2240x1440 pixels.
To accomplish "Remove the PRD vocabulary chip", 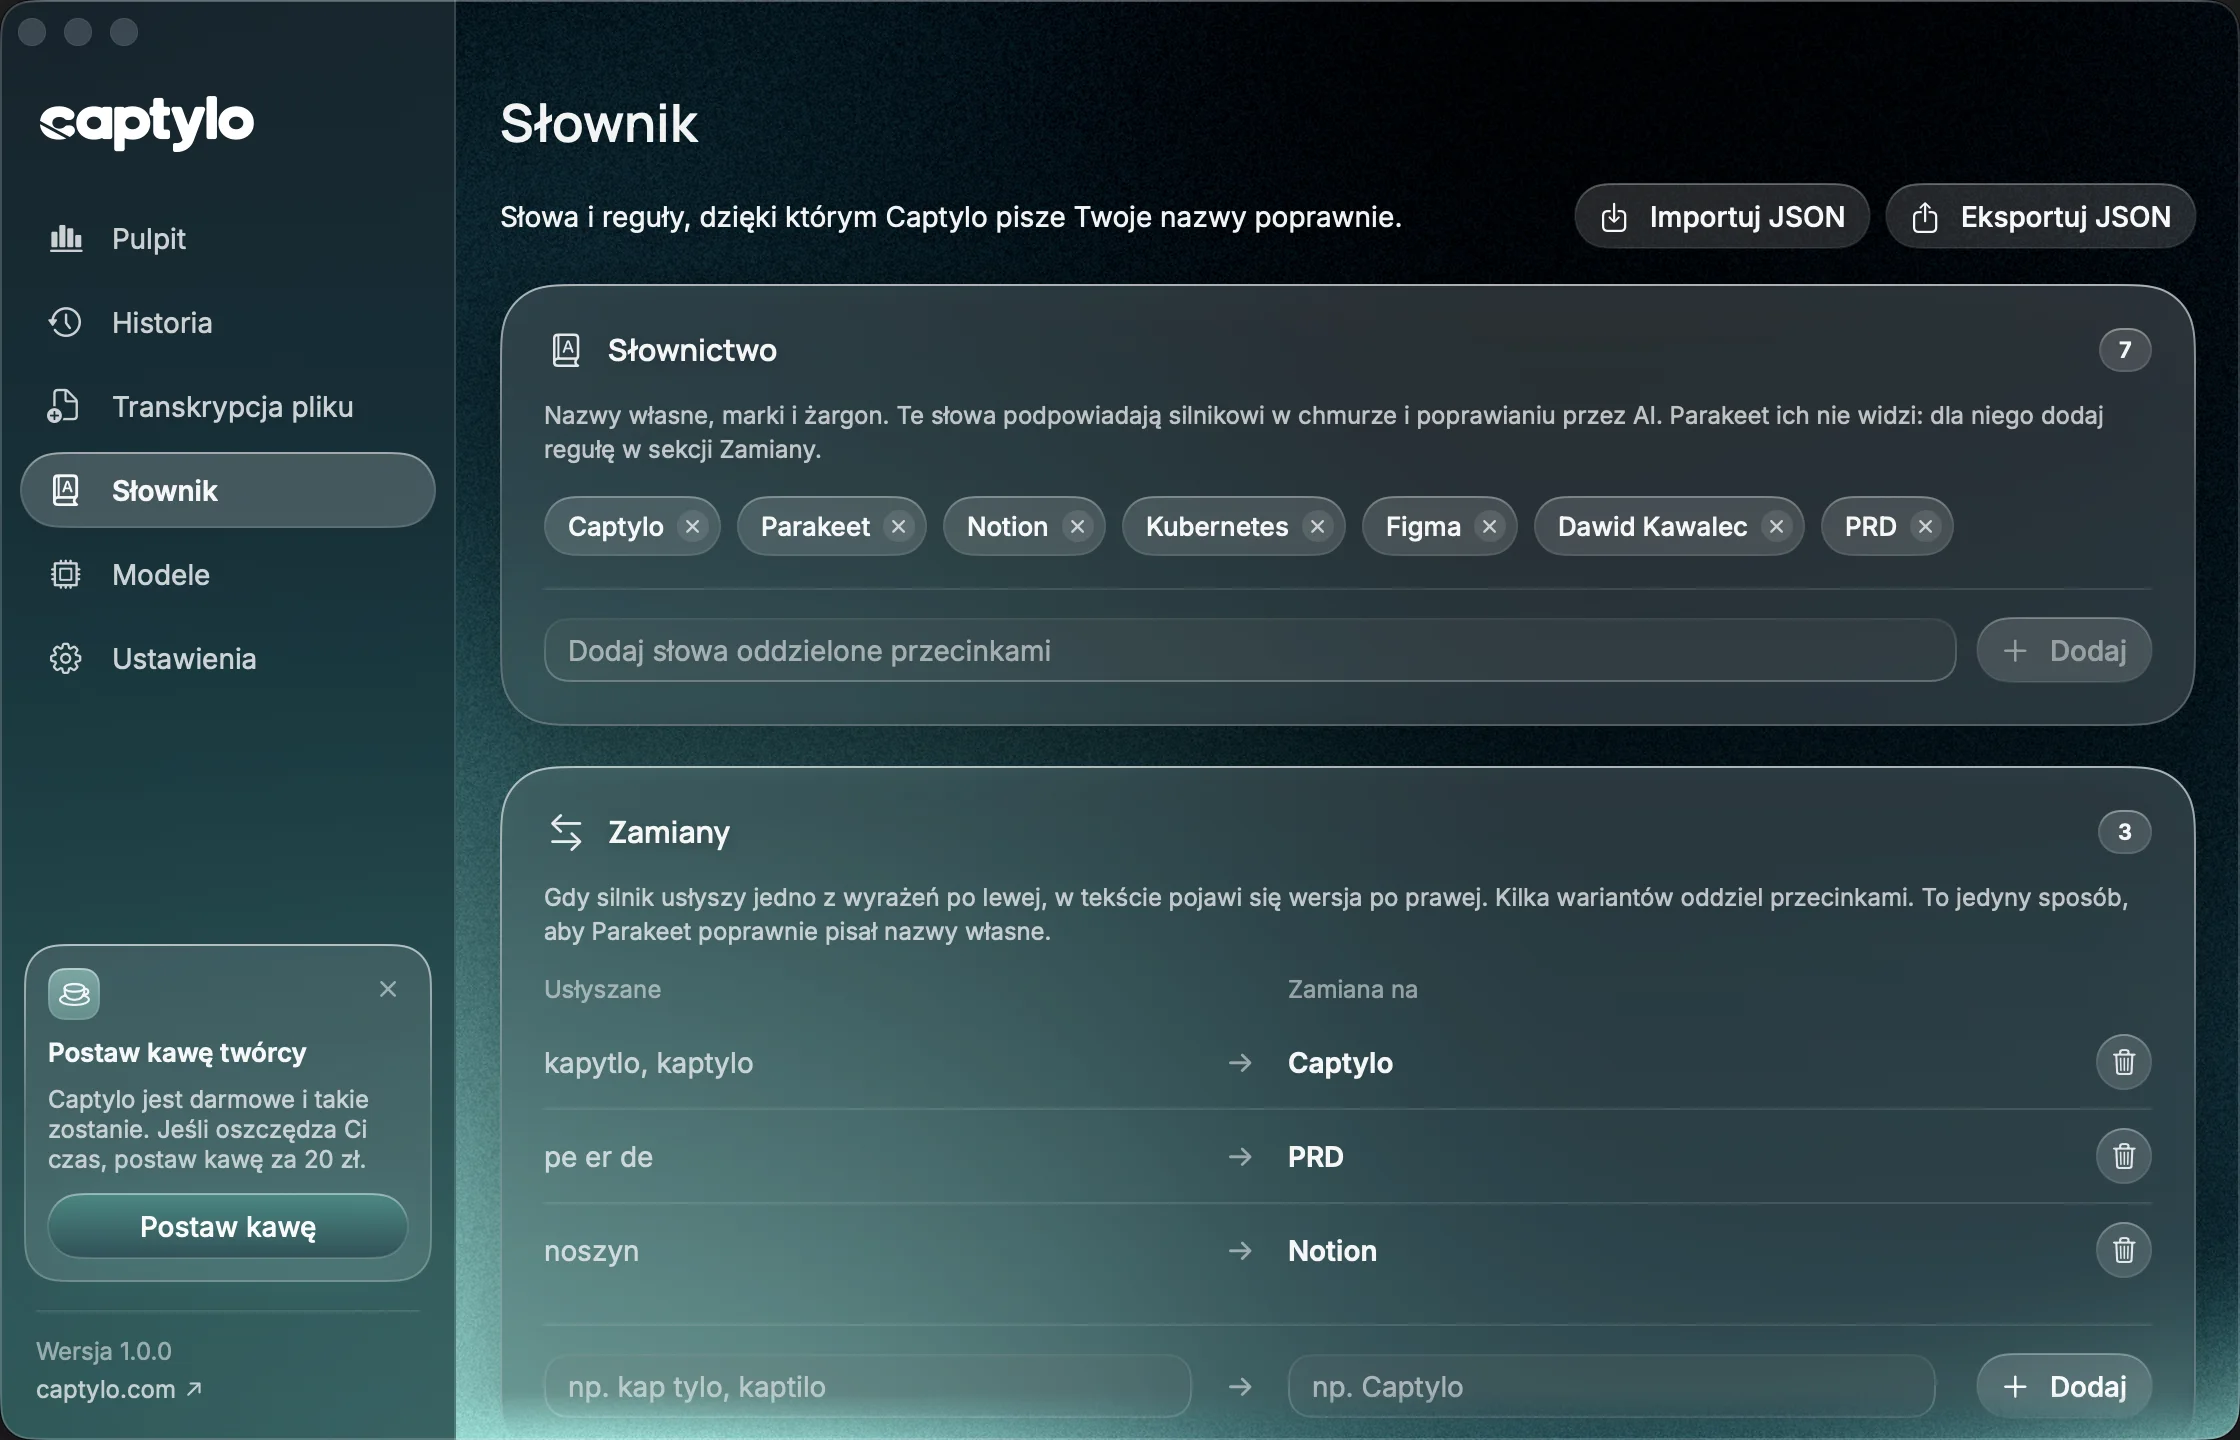I will [x=1925, y=526].
